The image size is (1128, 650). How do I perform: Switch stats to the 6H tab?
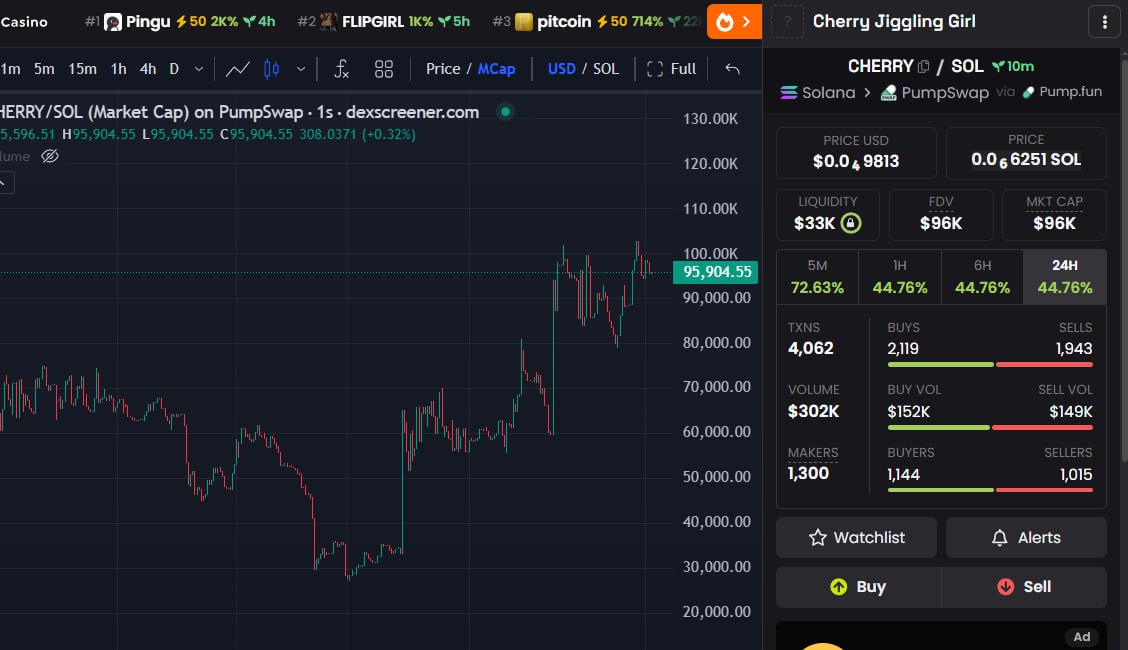[983, 277]
